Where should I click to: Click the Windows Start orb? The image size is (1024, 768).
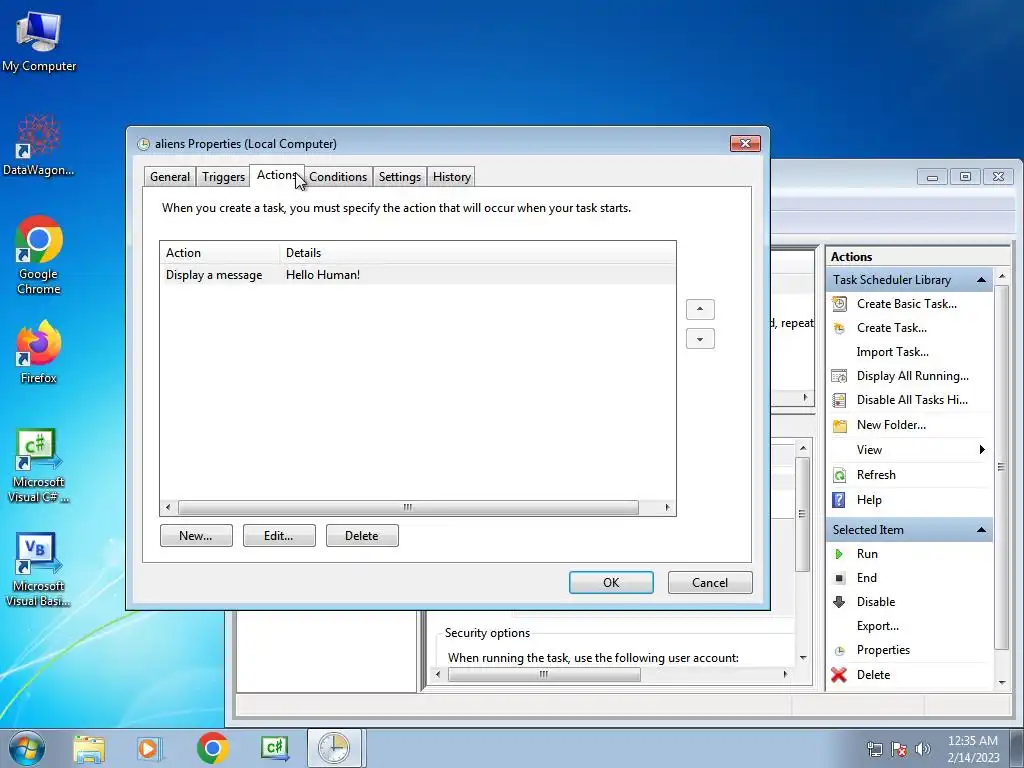pos(27,748)
